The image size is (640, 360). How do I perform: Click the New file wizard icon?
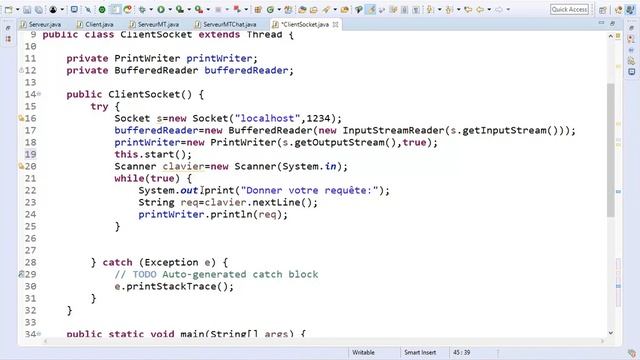click(8, 9)
